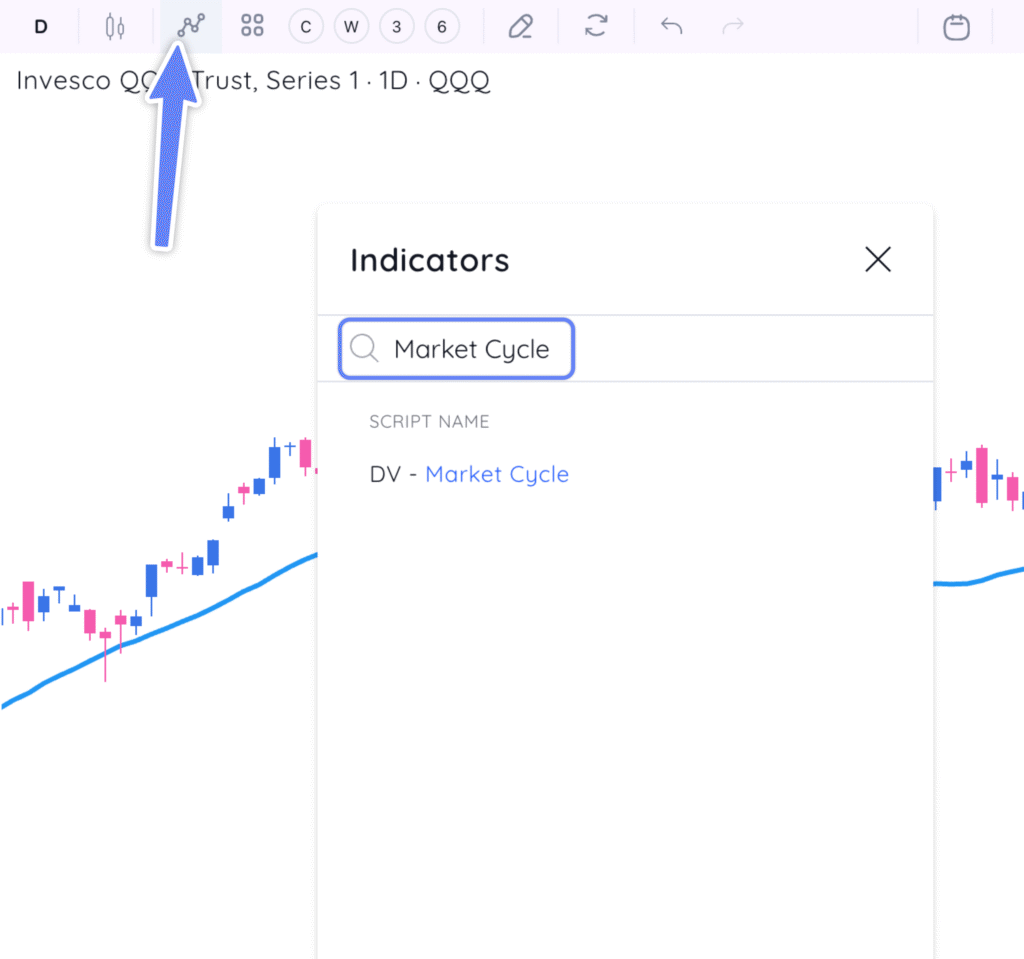Undo the last chart action
The image size is (1024, 959).
[x=671, y=26]
